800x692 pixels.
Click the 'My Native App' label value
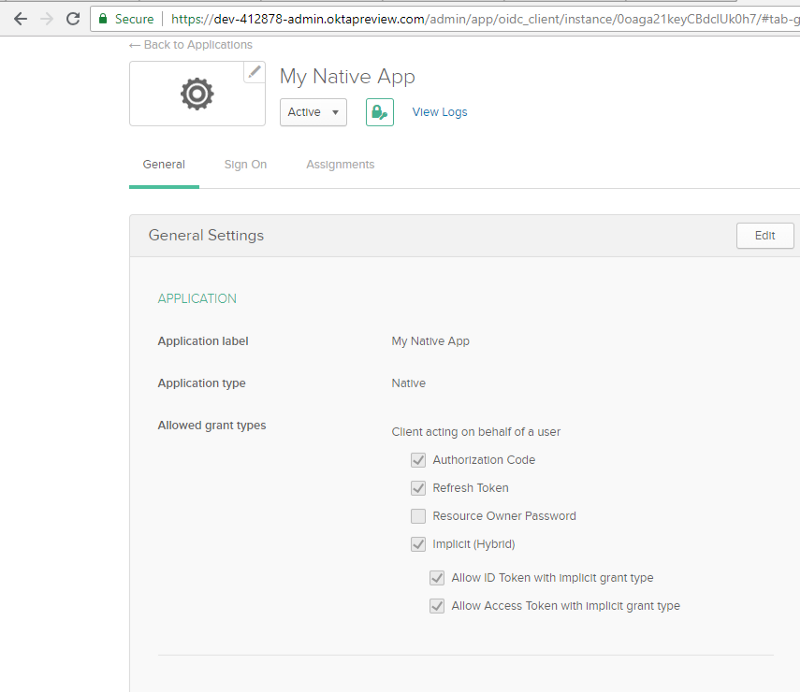coord(431,341)
